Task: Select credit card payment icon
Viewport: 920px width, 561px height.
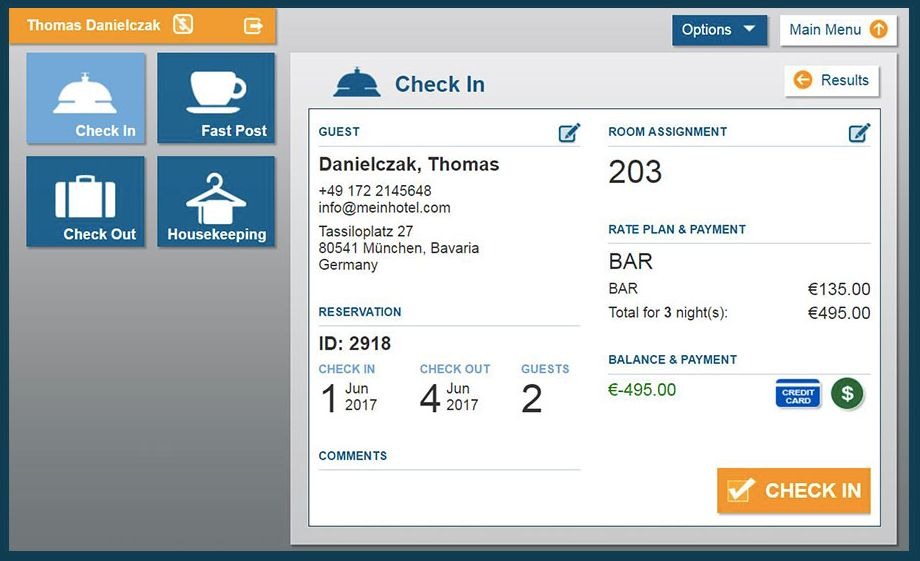Action: coord(798,393)
